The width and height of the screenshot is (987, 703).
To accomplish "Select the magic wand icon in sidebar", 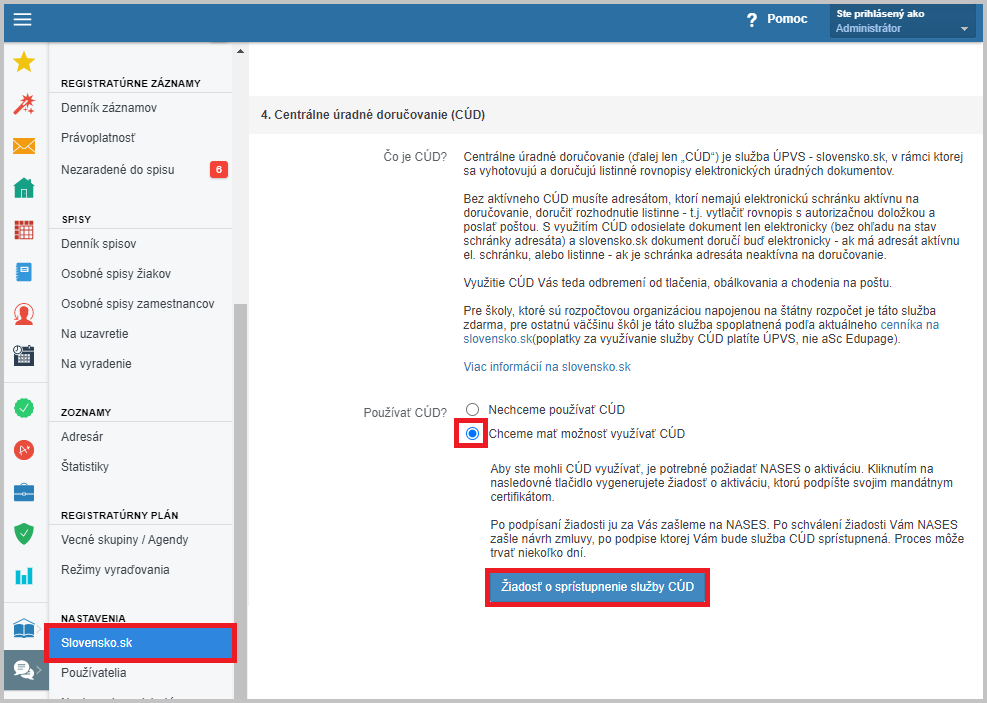I will pyautogui.click(x=24, y=104).
